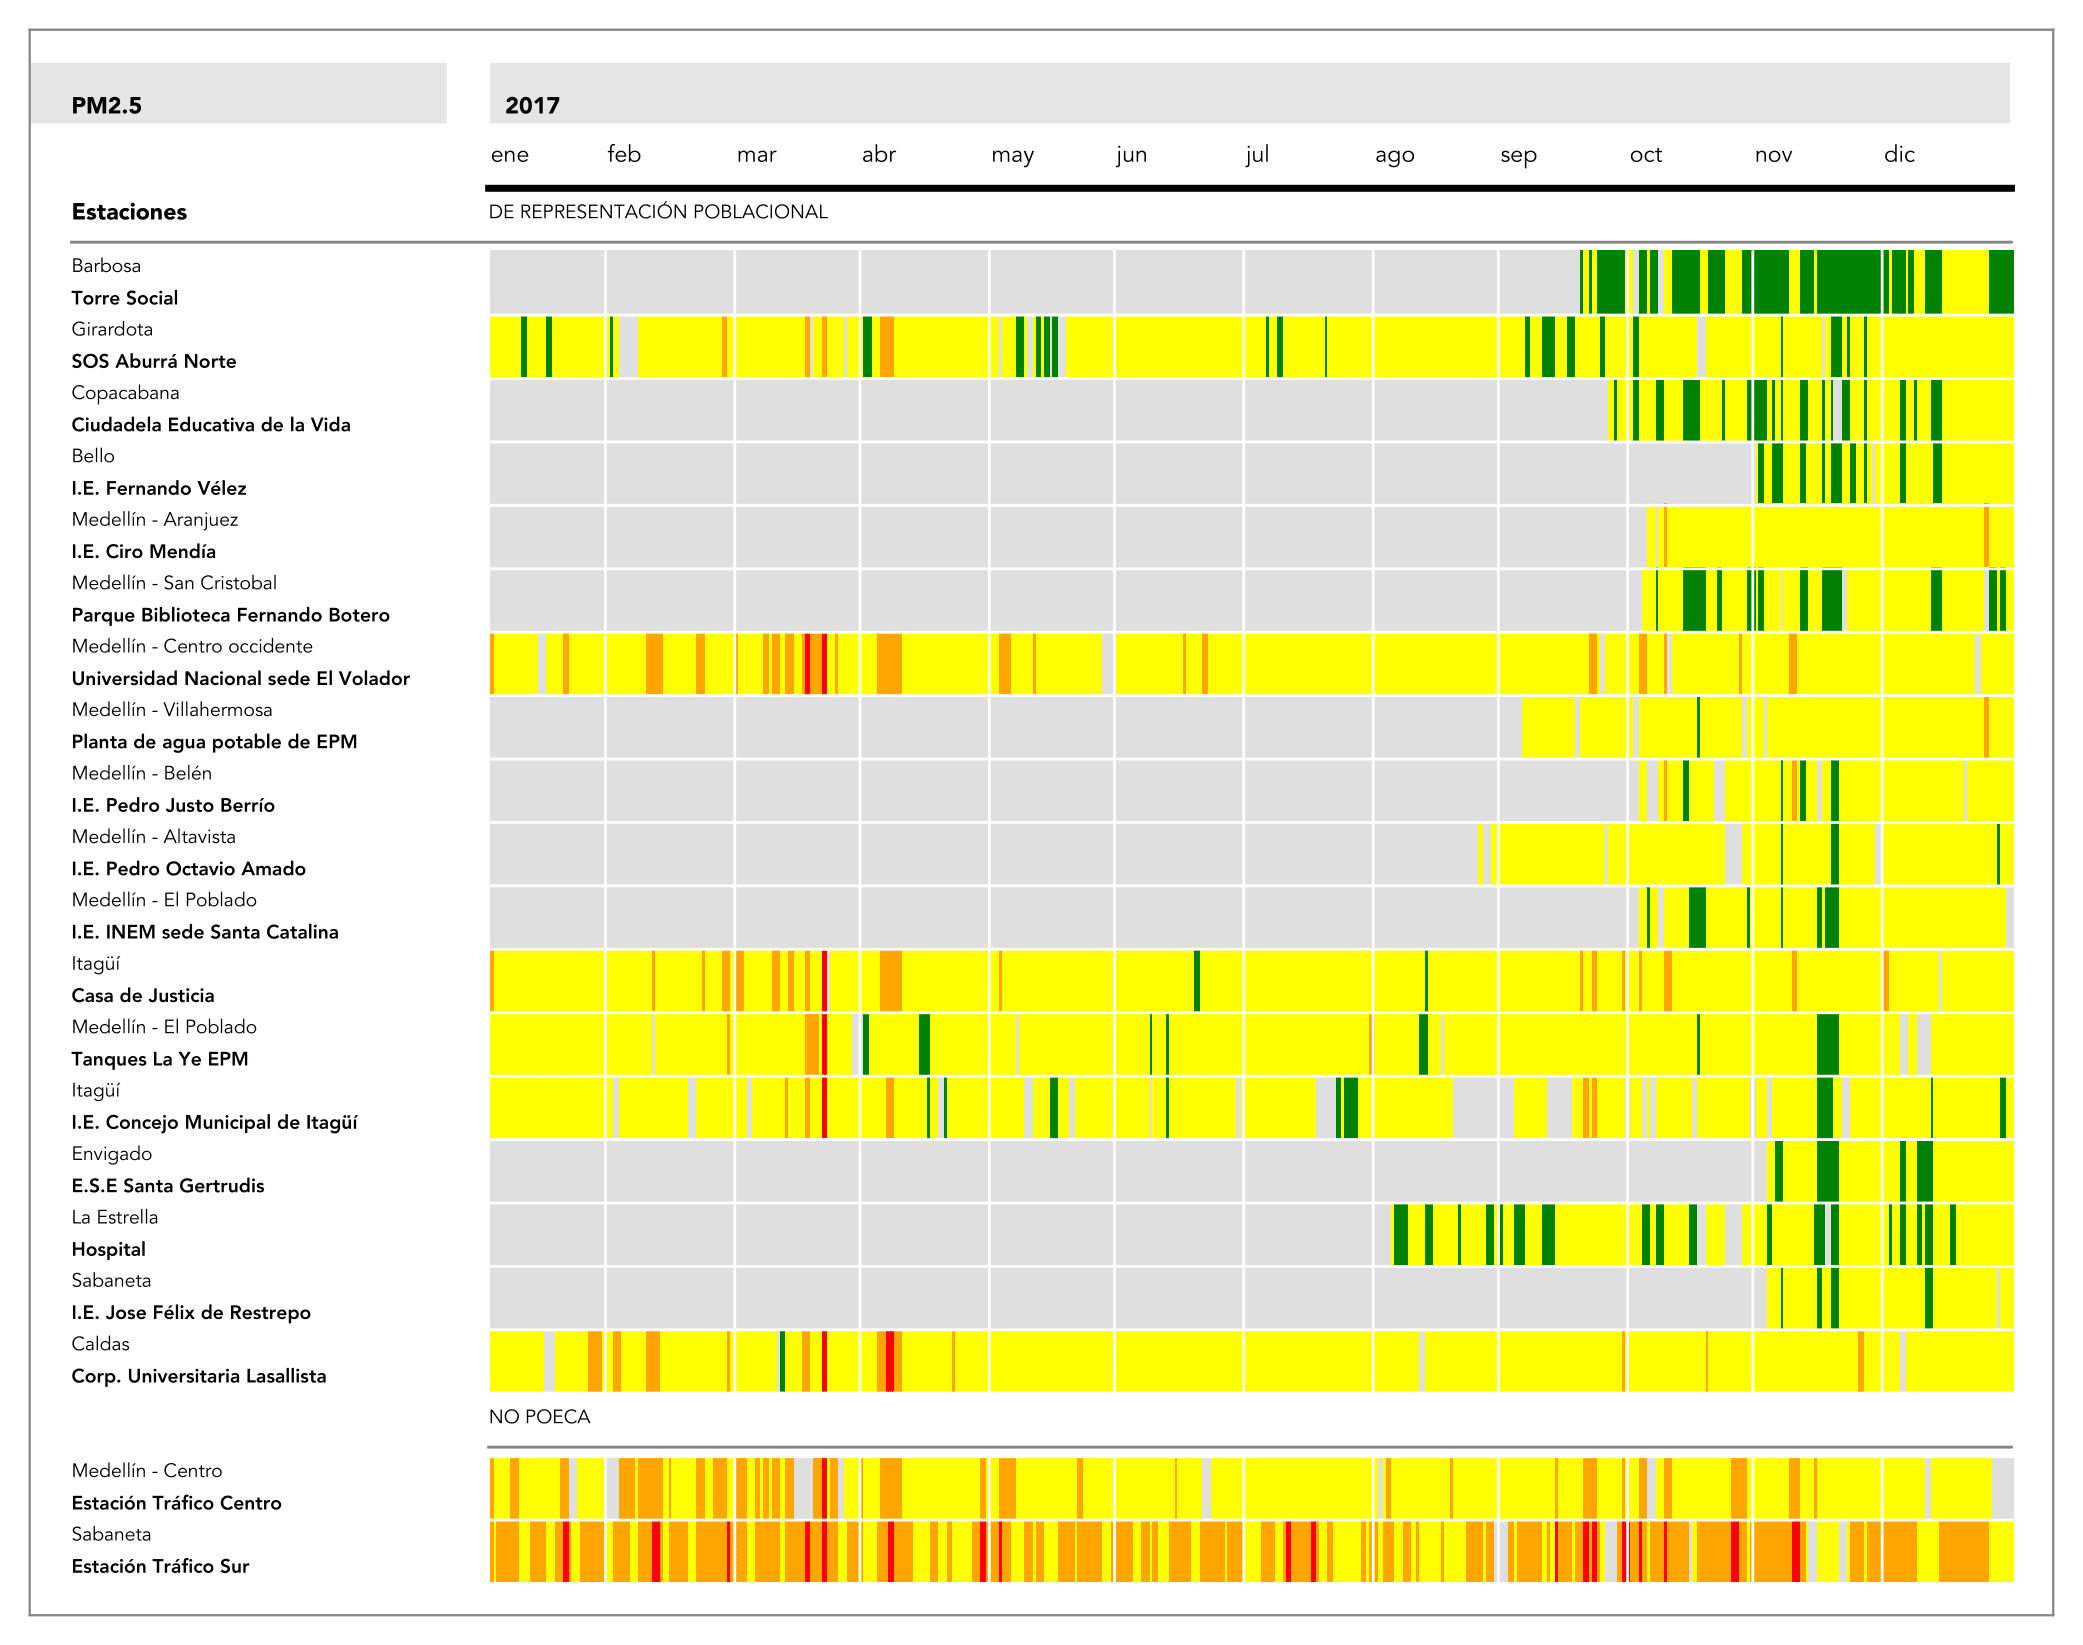Click Ciudadela Educativa de la Vida label

tap(210, 424)
